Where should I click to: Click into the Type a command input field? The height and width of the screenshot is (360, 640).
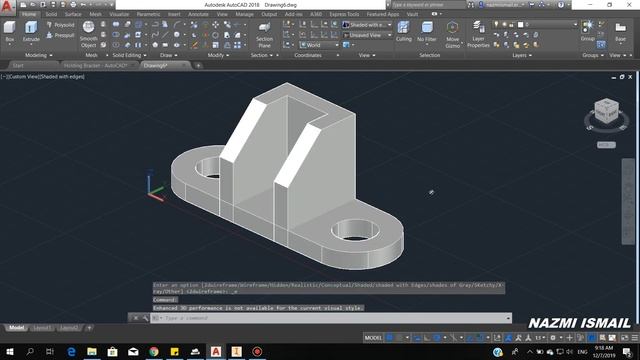tap(331, 318)
